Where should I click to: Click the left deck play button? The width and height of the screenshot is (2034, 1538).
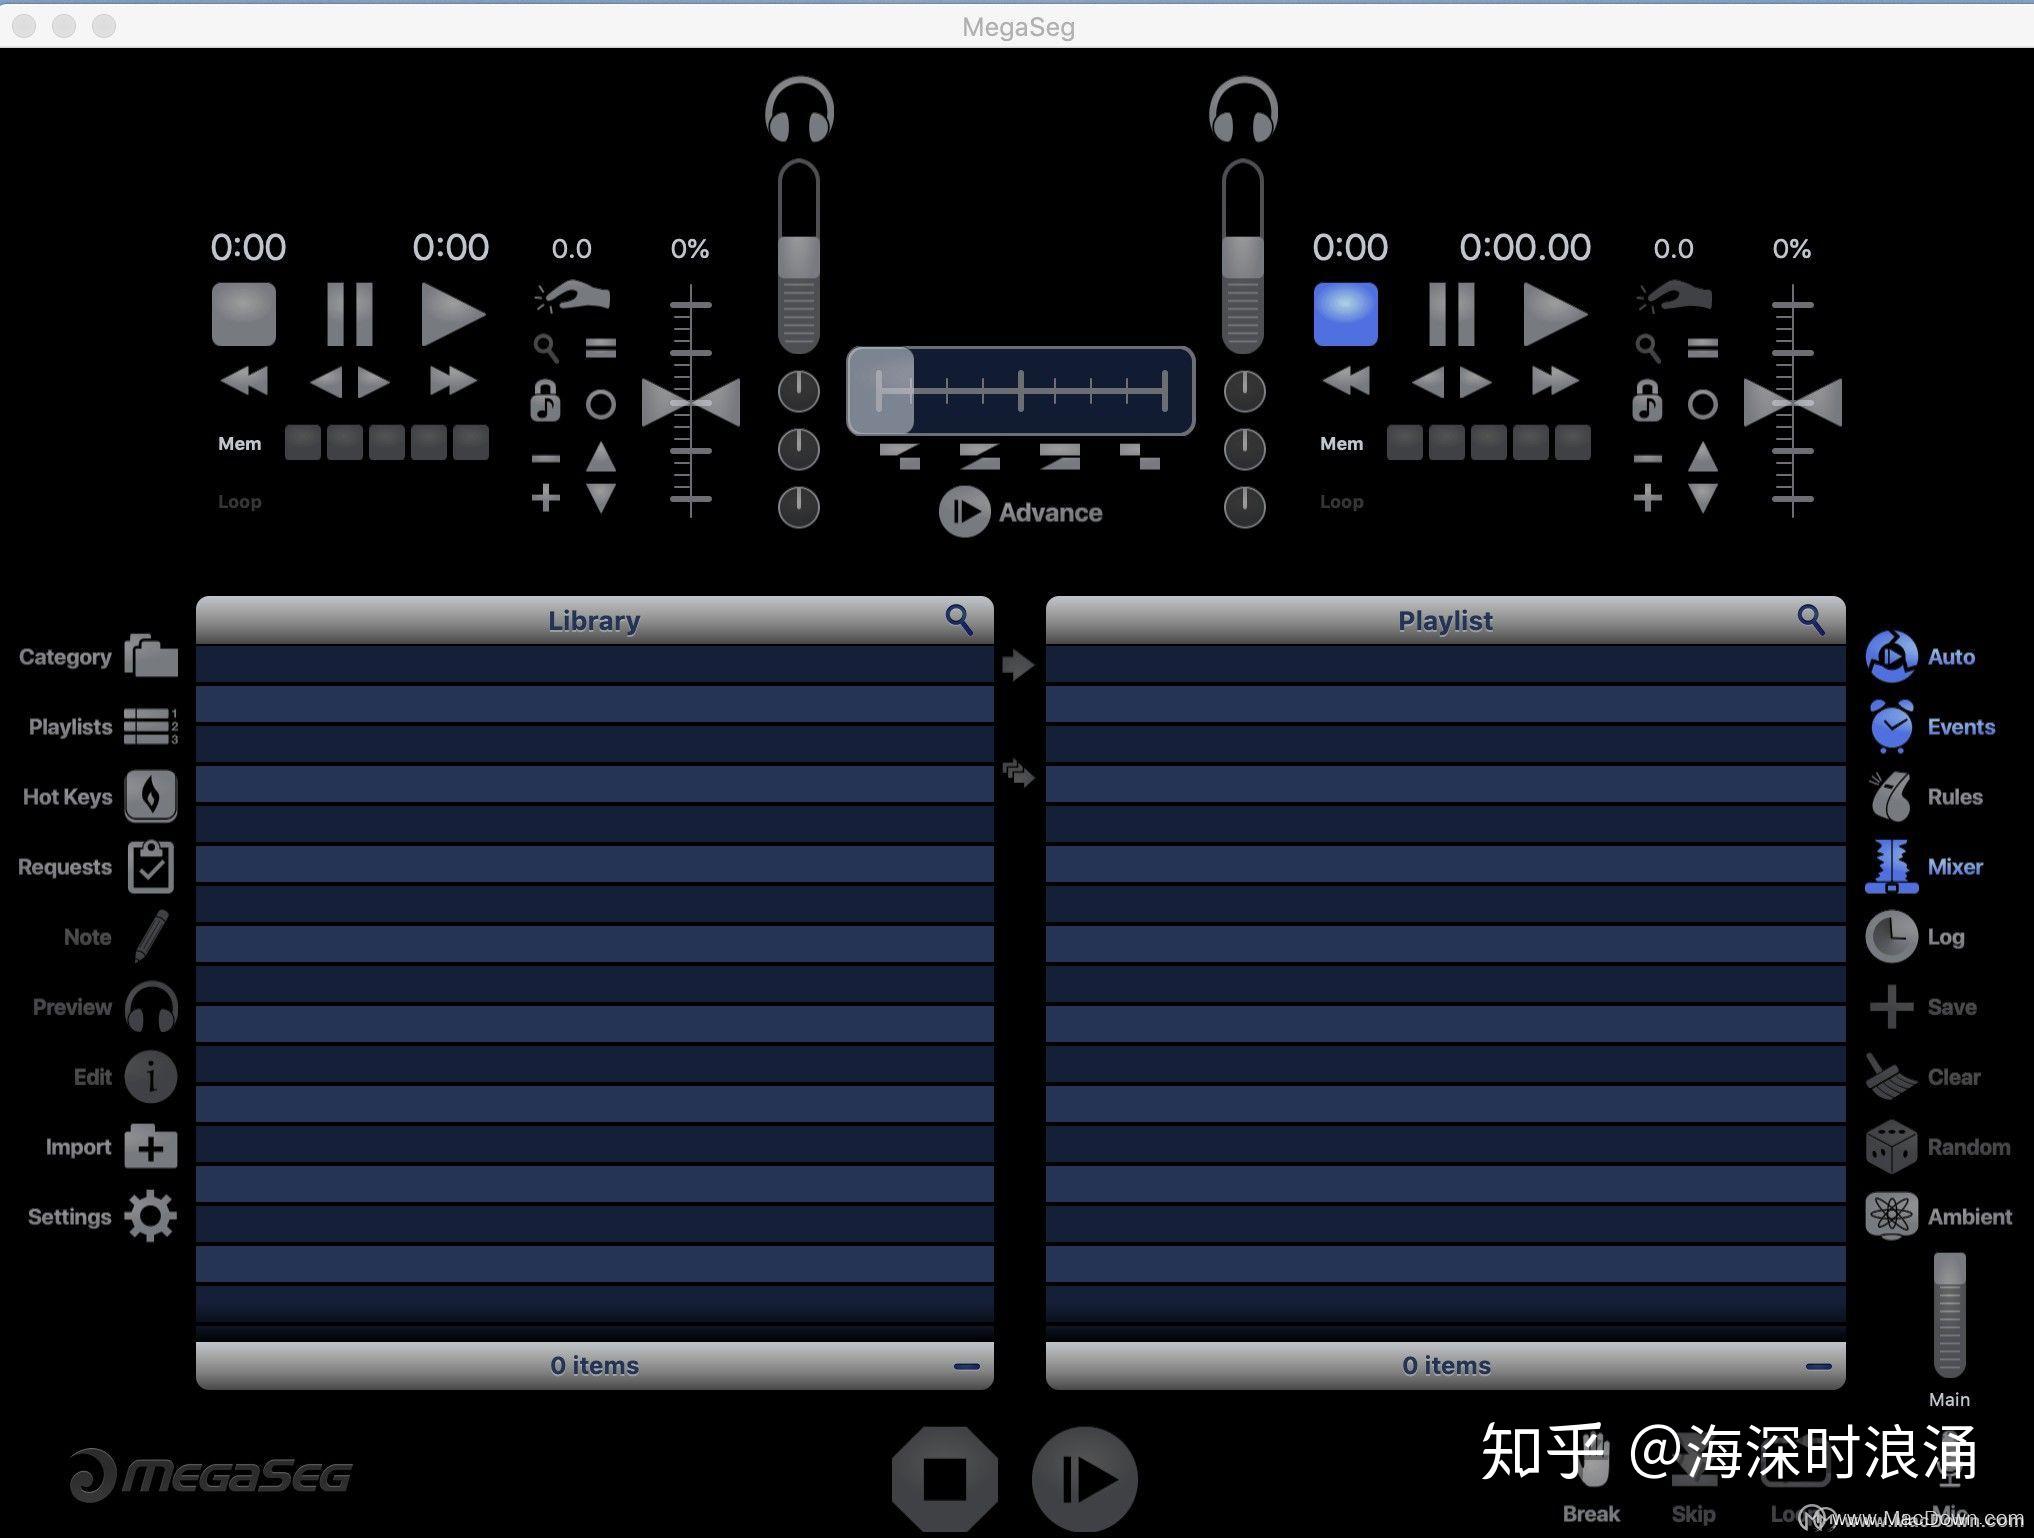[x=453, y=314]
